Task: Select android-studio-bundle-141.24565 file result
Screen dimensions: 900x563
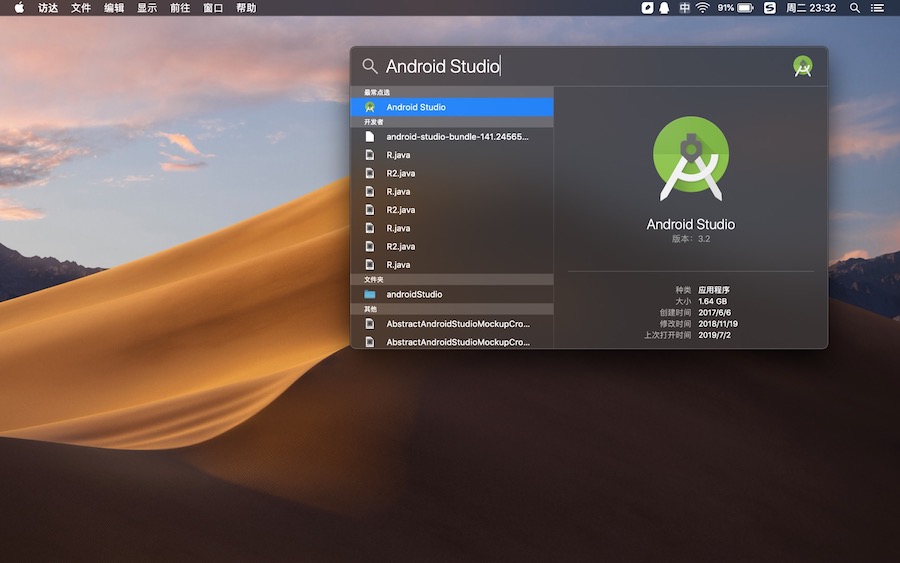Action: [x=452, y=137]
